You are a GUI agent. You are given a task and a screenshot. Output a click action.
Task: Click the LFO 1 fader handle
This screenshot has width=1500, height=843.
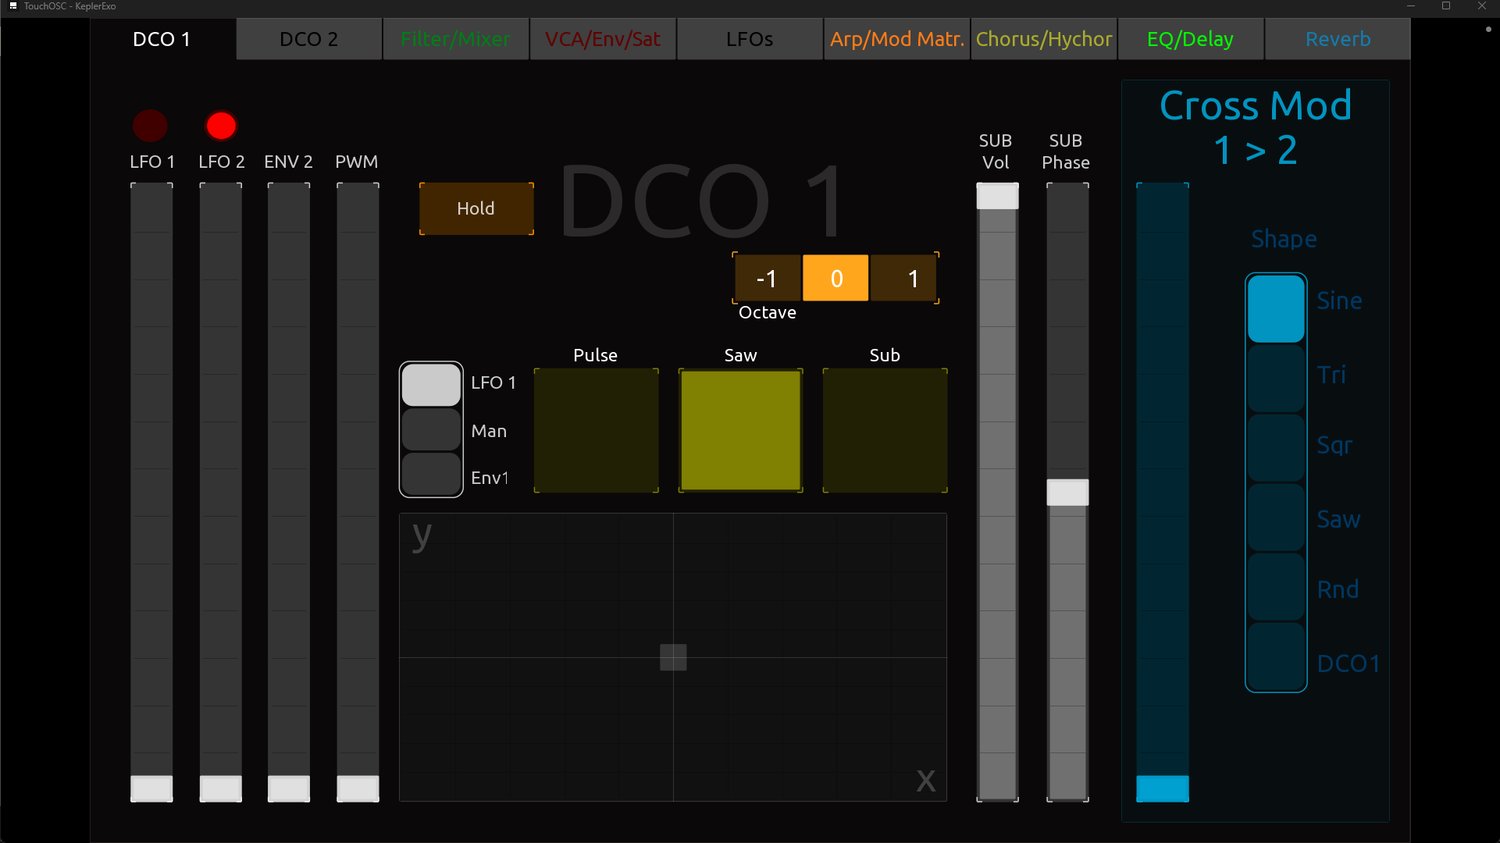pyautogui.click(x=152, y=789)
